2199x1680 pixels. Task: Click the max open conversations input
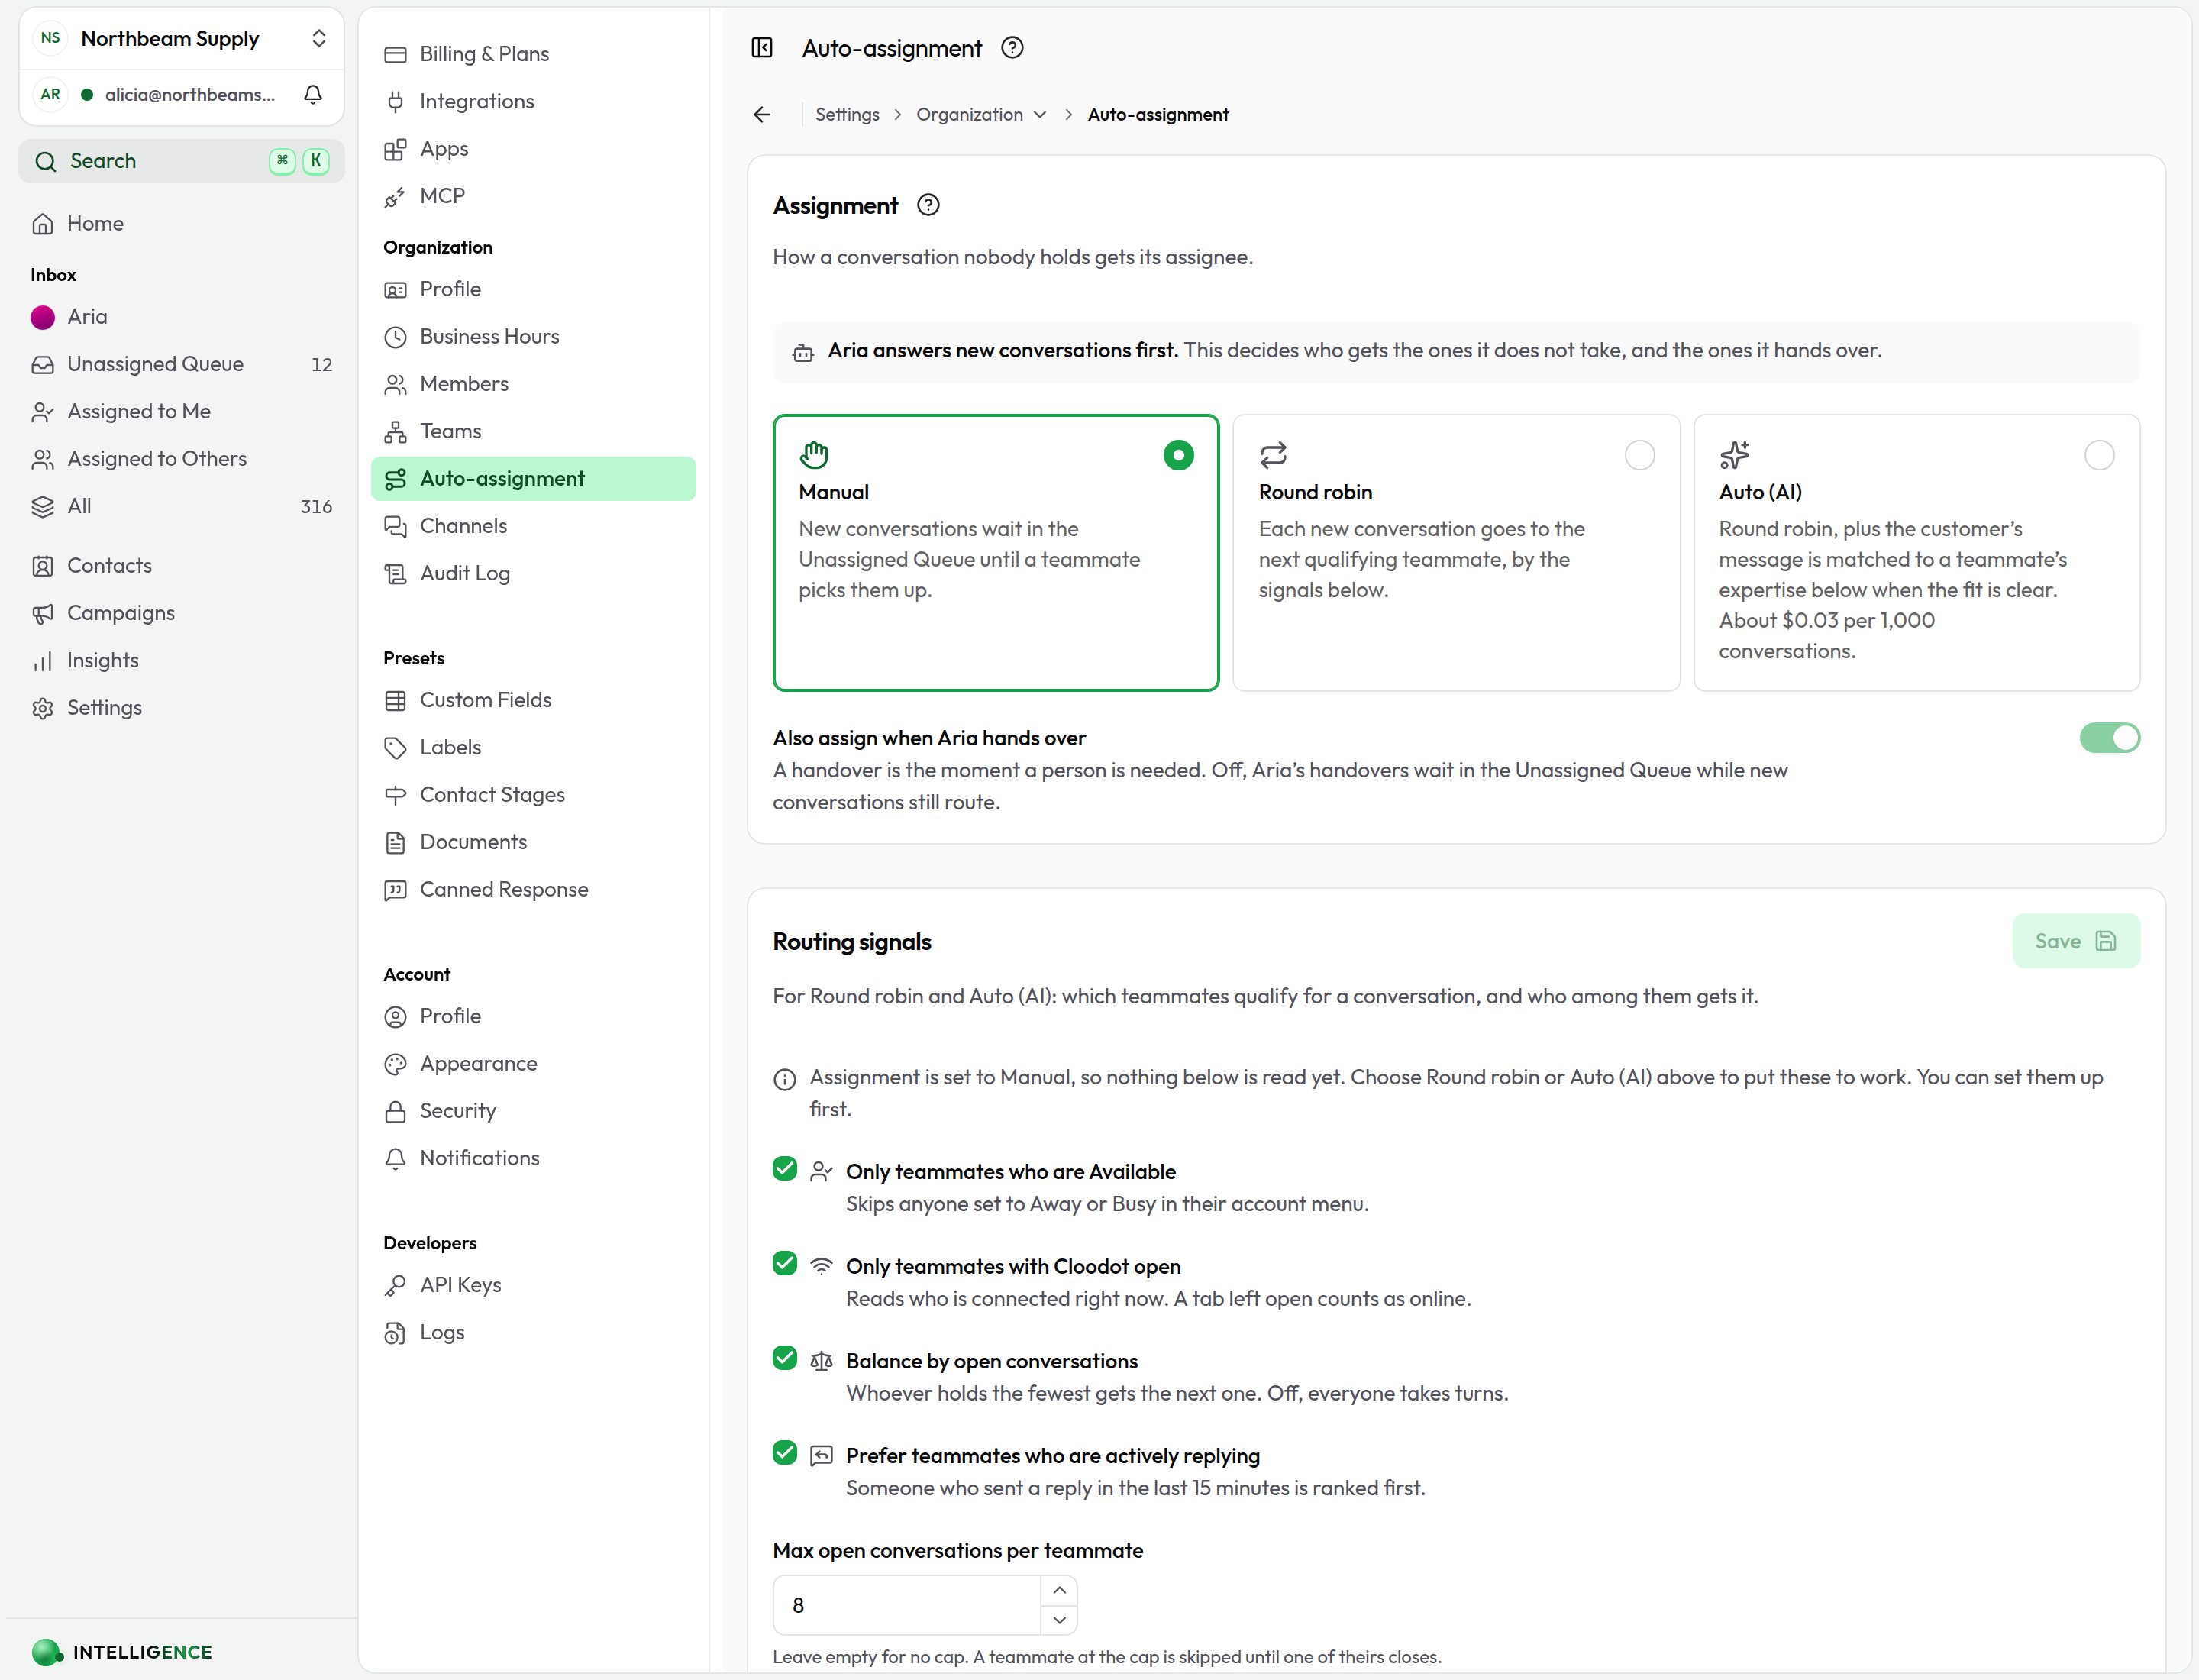908,1605
